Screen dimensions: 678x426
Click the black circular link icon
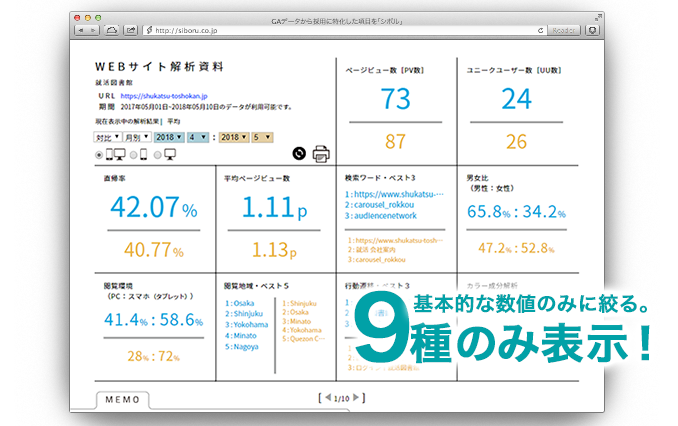click(298, 153)
